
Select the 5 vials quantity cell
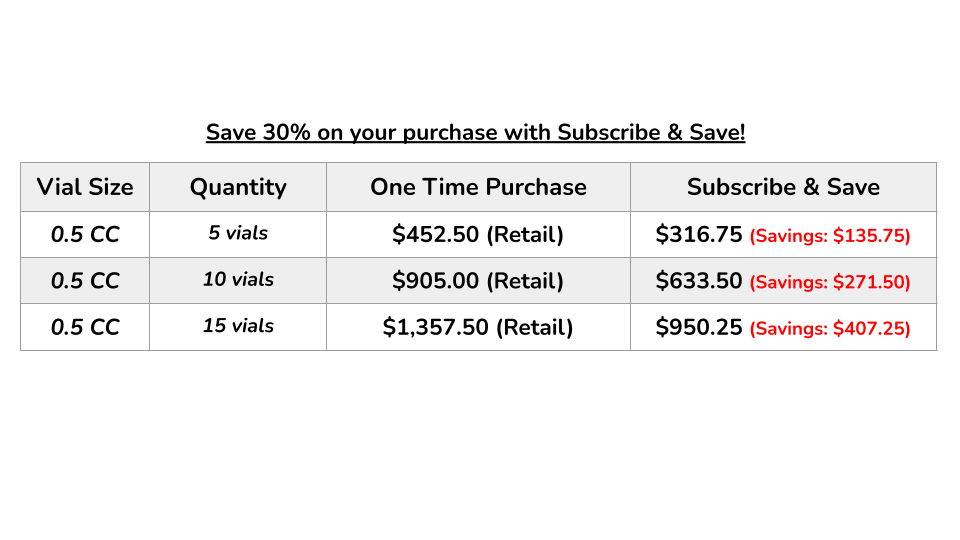[x=238, y=233]
